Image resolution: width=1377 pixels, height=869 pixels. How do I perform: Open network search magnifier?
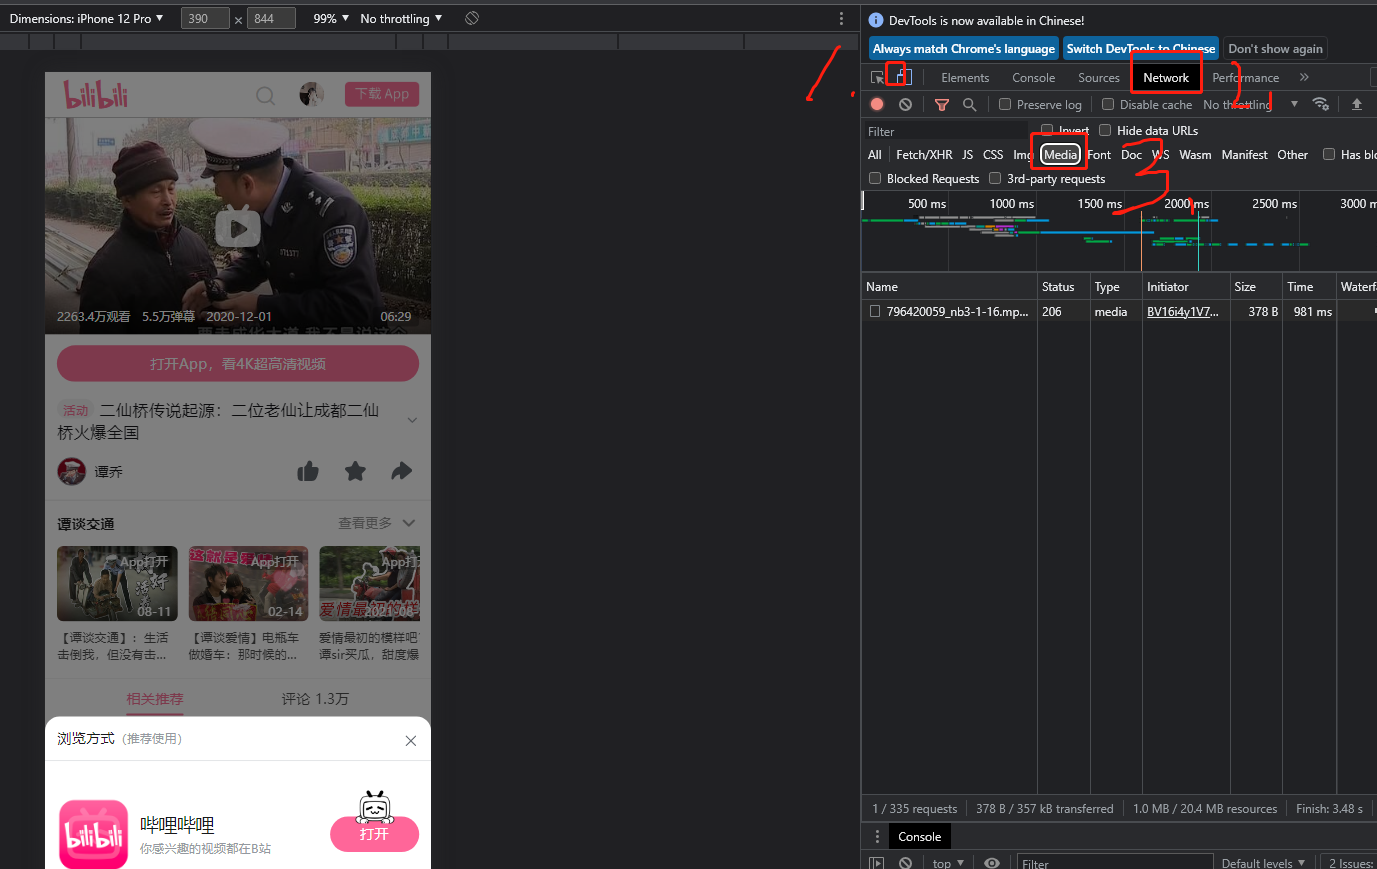click(x=969, y=104)
